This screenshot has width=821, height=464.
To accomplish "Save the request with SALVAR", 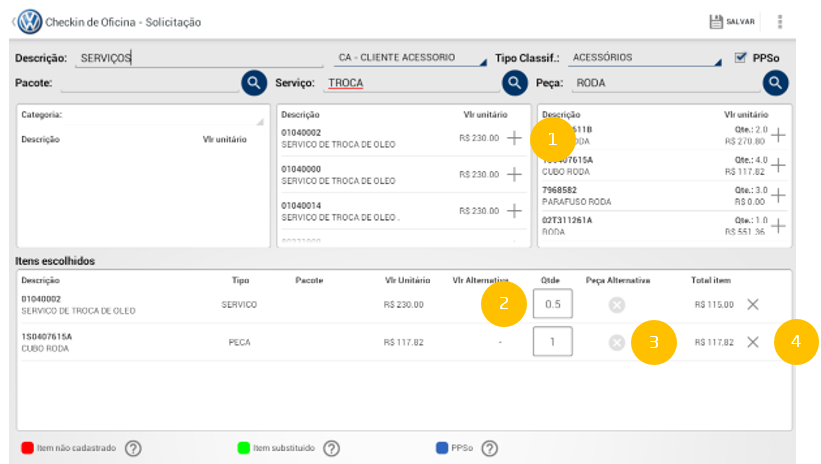I will pos(732,21).
